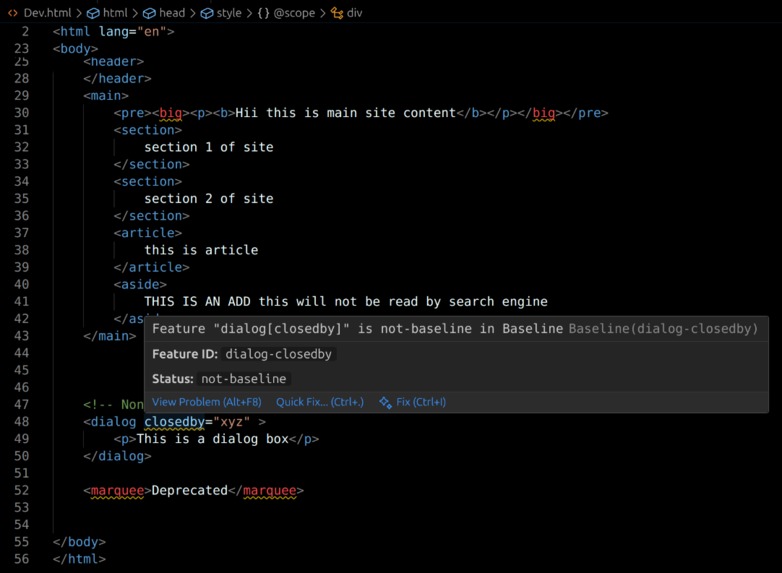Image resolution: width=782 pixels, height=573 pixels.
Task: Click the word Deprecated on line 52
Action: 190,491
